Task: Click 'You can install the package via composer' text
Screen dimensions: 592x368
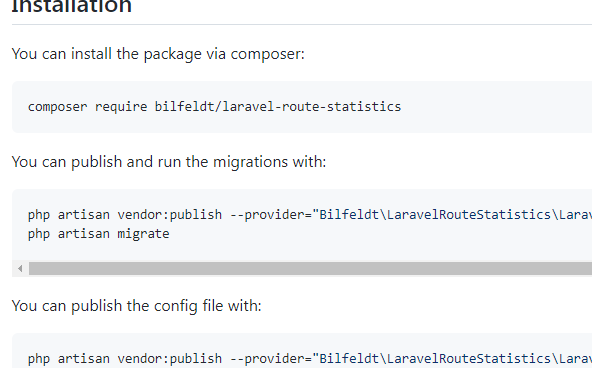Action: (x=158, y=54)
